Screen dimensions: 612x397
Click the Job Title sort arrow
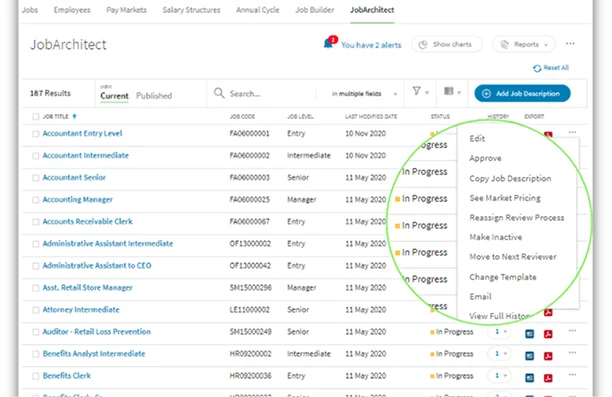(74, 116)
